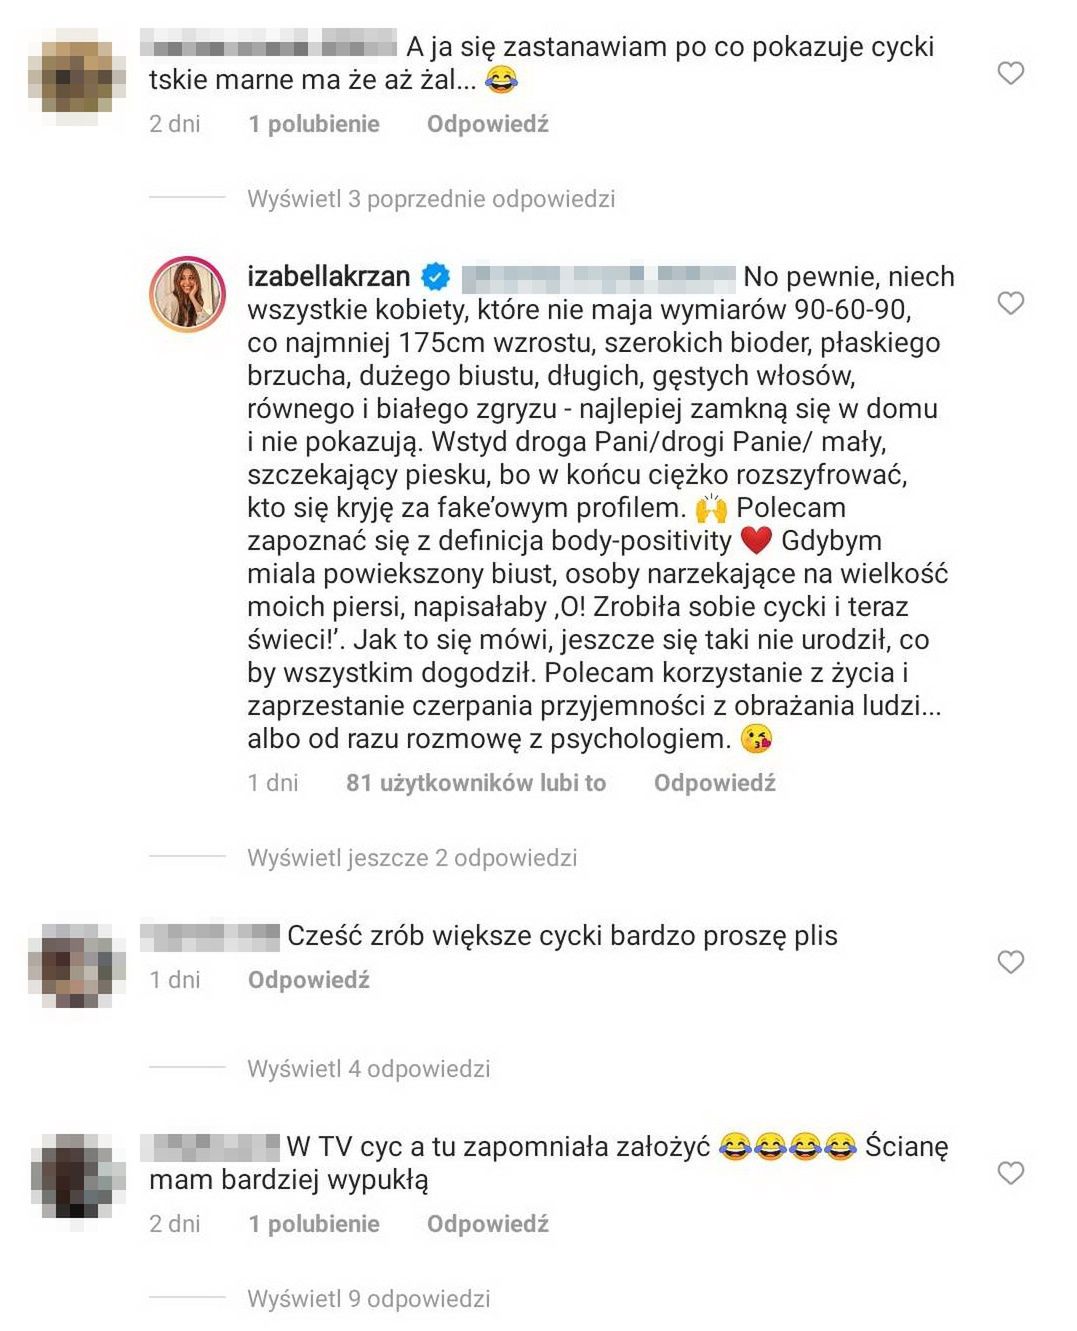Expand 'Wyświetl 4 odpowiedzi' thread
The height and width of the screenshot is (1331, 1077).
[x=369, y=1068]
